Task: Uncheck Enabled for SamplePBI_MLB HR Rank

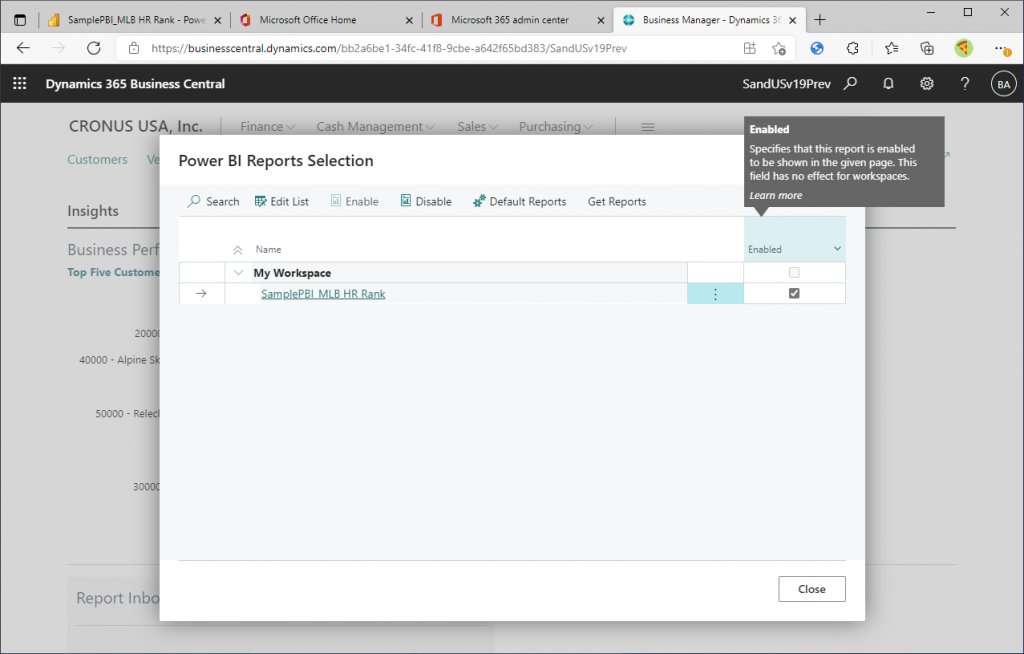Action: pos(794,293)
